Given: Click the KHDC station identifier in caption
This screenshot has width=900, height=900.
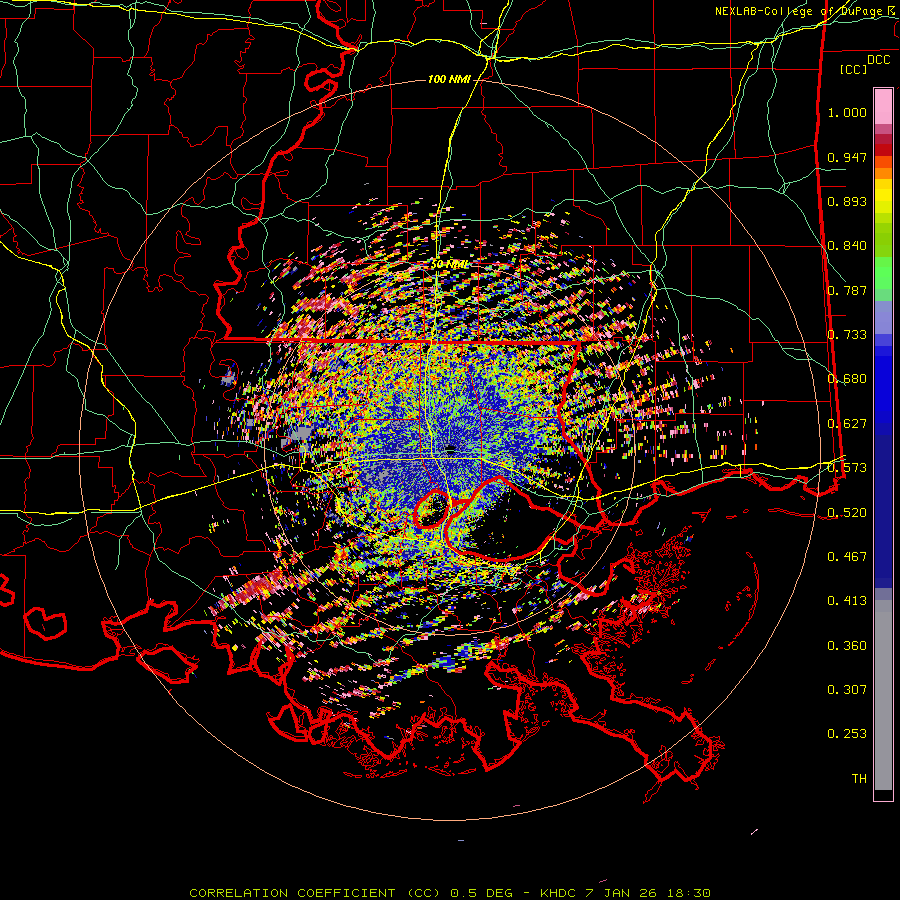Looking at the screenshot, I should (x=559, y=893).
